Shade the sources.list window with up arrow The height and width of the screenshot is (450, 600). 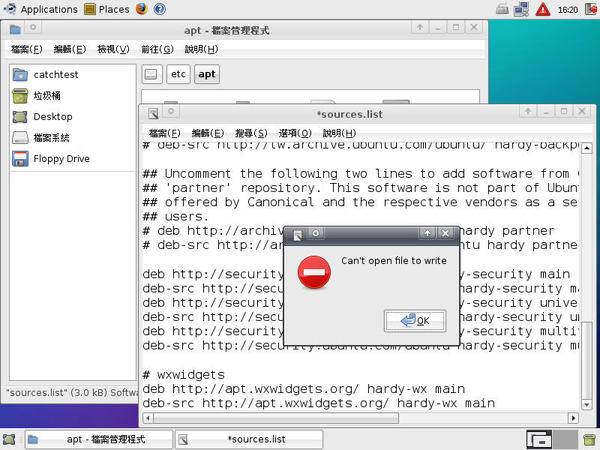(528, 111)
